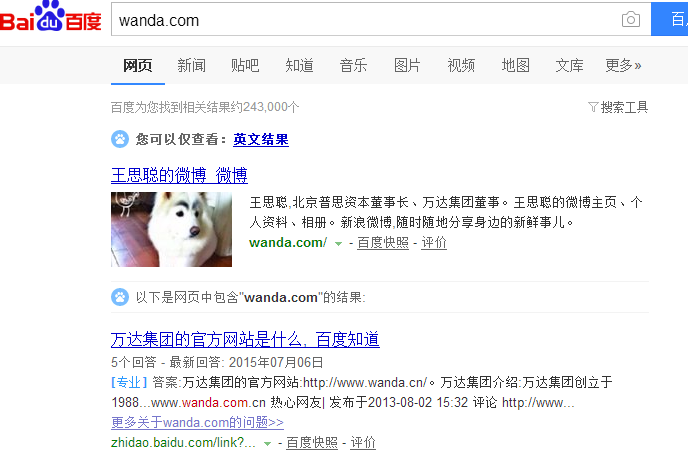Click the white dog thumbnail image
This screenshot has width=688, height=451.
[x=172, y=229]
